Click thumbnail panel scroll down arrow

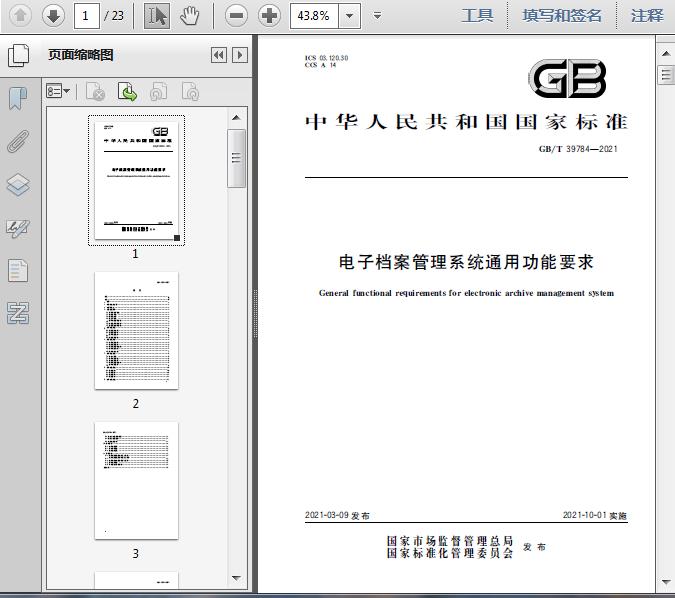pyautogui.click(x=236, y=578)
